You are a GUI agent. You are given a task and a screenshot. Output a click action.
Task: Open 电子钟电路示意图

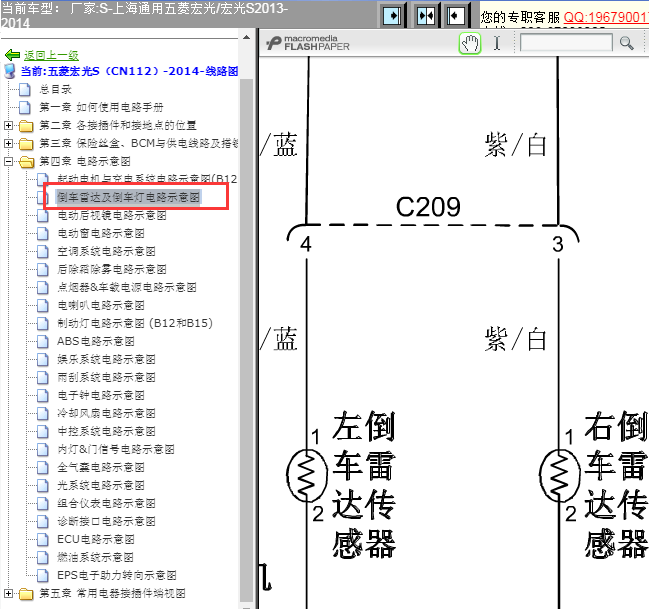[101, 395]
